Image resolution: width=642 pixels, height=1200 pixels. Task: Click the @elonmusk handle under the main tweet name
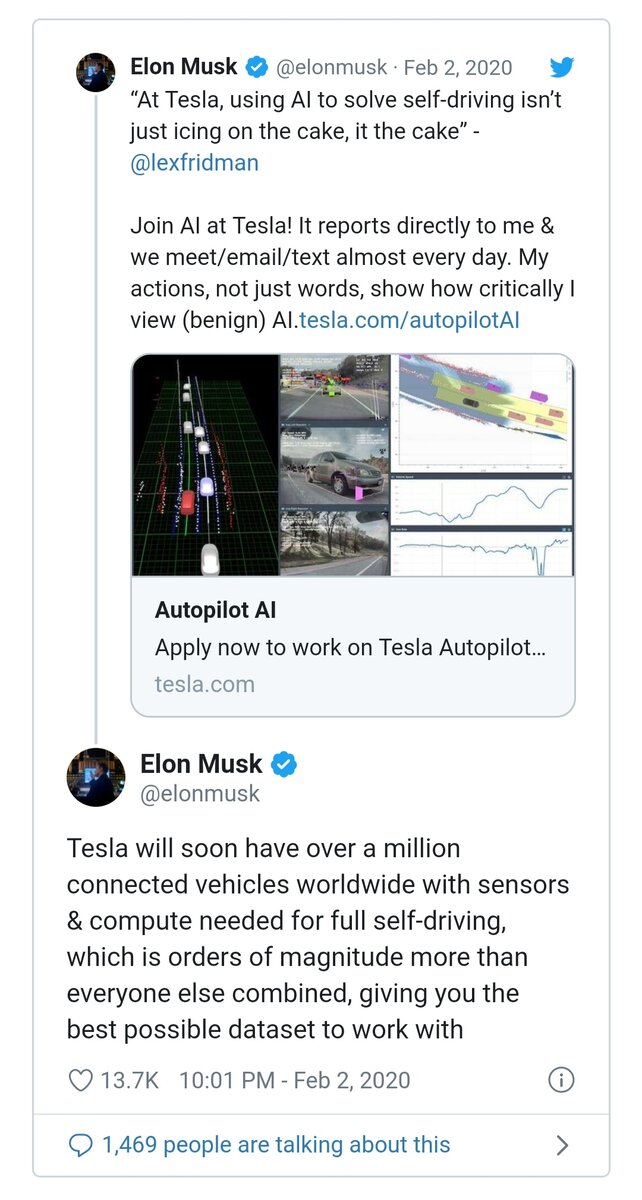[x=199, y=794]
